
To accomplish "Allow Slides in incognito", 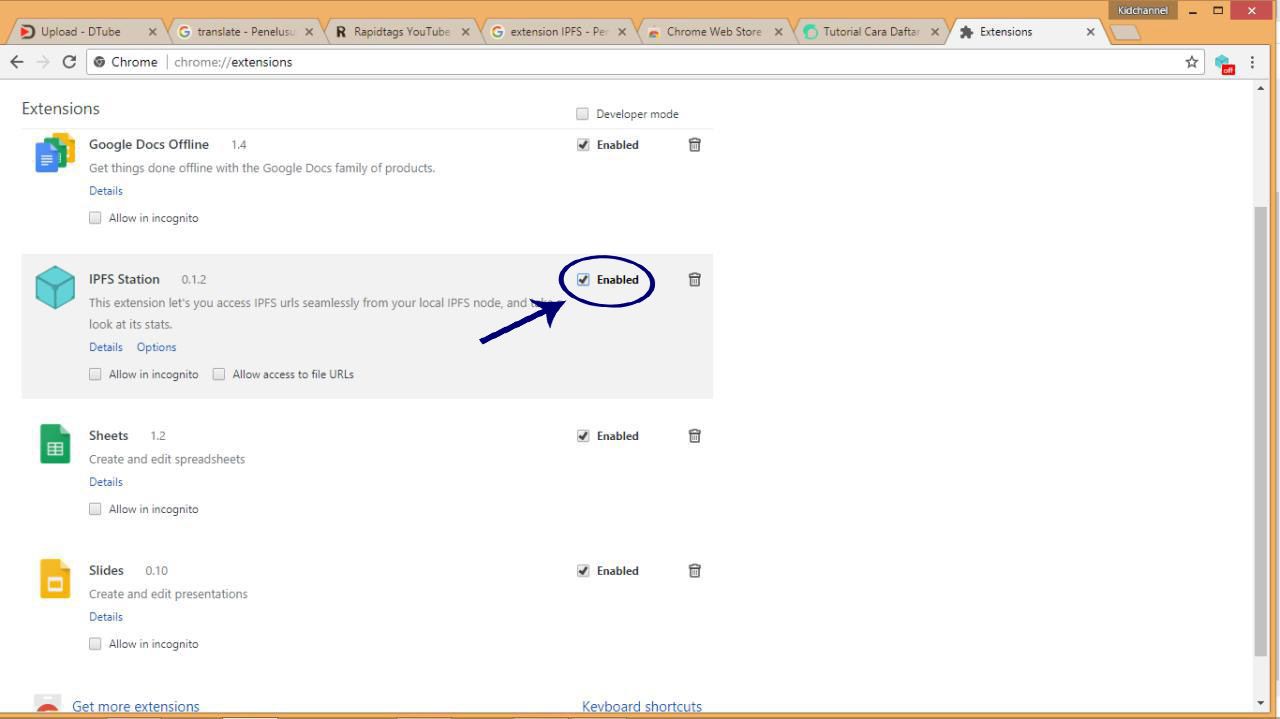I will coord(95,644).
